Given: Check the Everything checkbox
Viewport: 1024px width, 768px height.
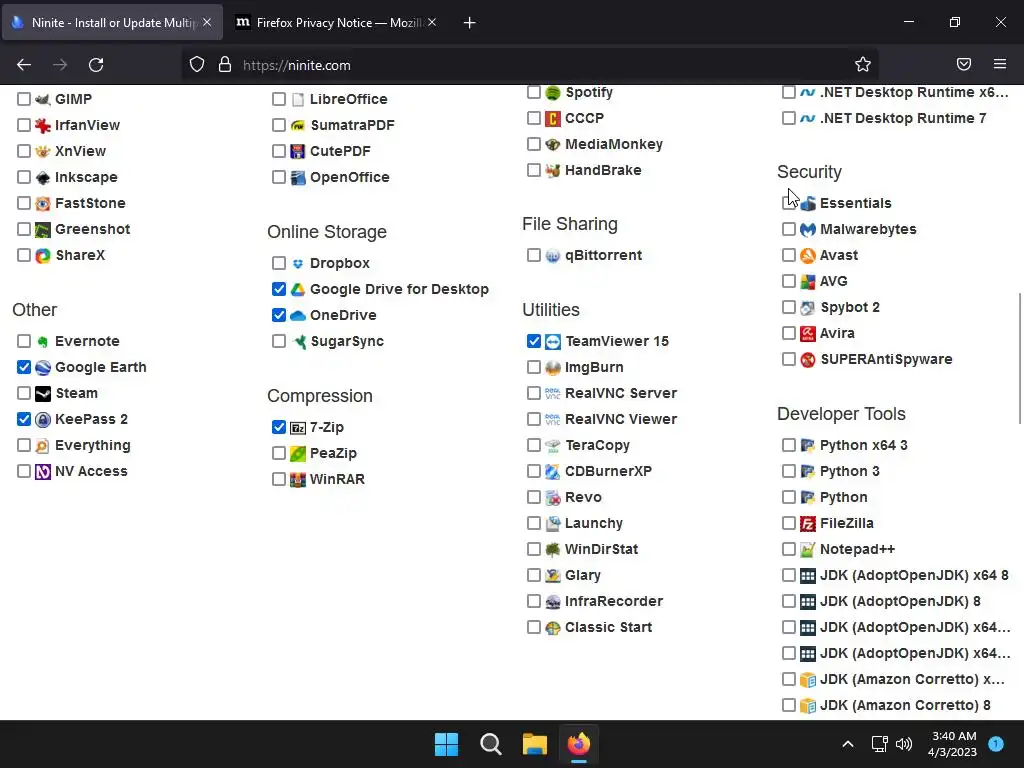Looking at the screenshot, I should (24, 445).
